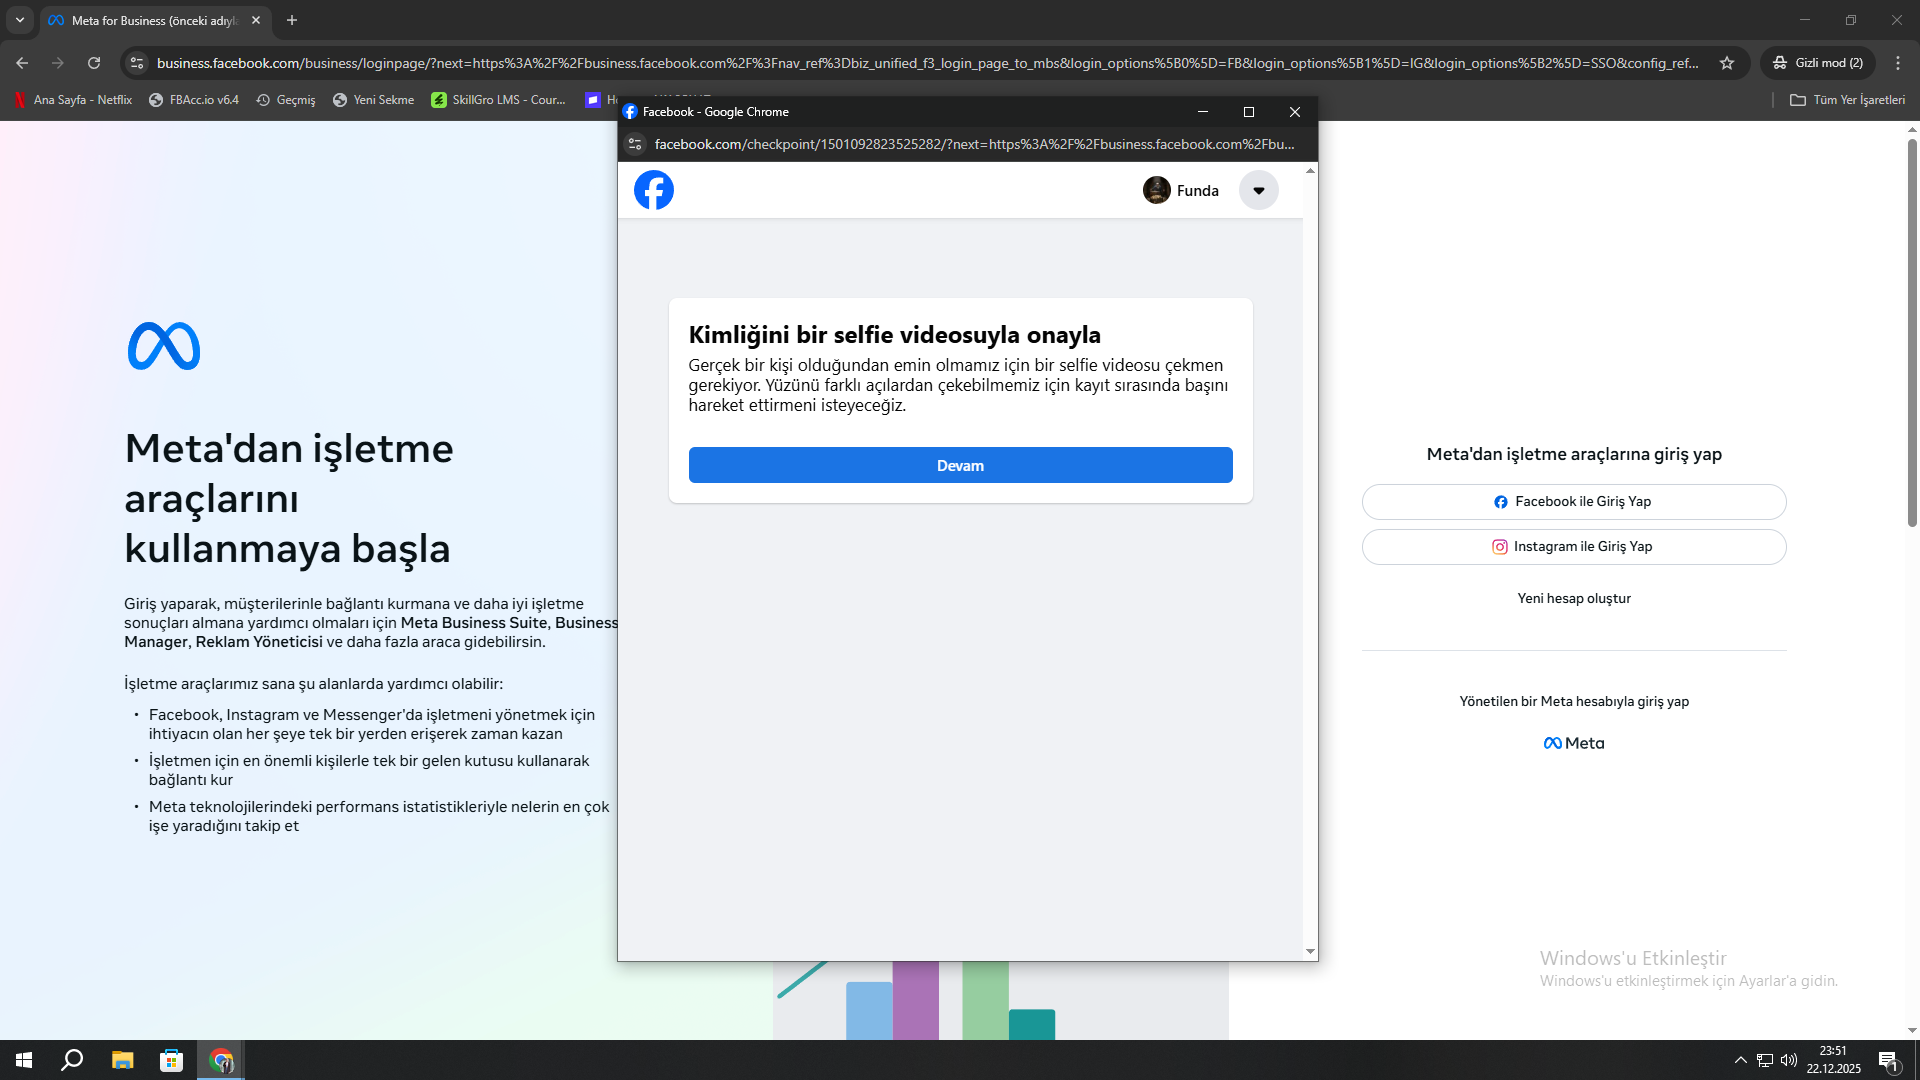The width and height of the screenshot is (1920, 1080).
Task: Open the Chrome three-dot menu
Action: coord(1898,63)
